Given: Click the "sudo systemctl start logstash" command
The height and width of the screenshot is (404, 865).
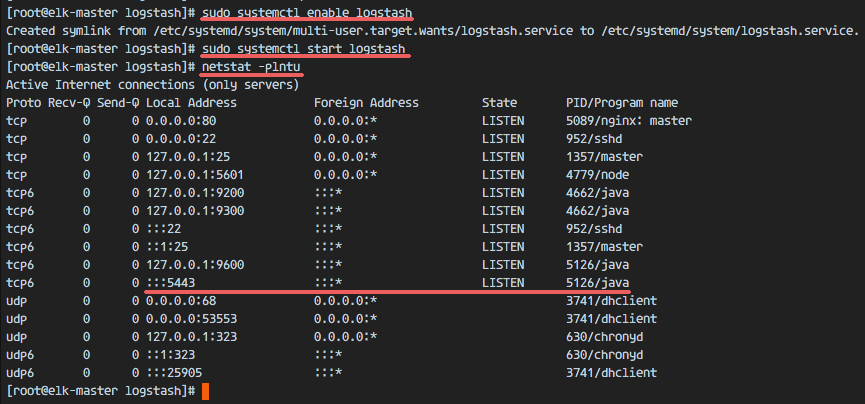Looking at the screenshot, I should (304, 48).
